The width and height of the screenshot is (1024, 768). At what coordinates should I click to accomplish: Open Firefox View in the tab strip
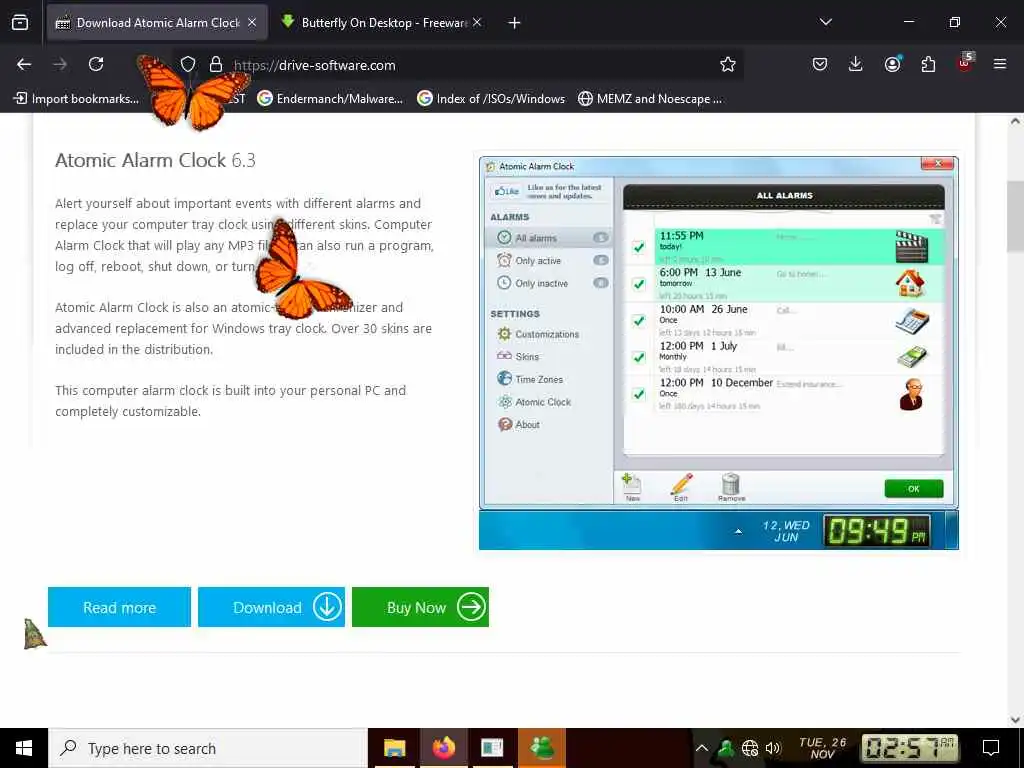(x=20, y=23)
